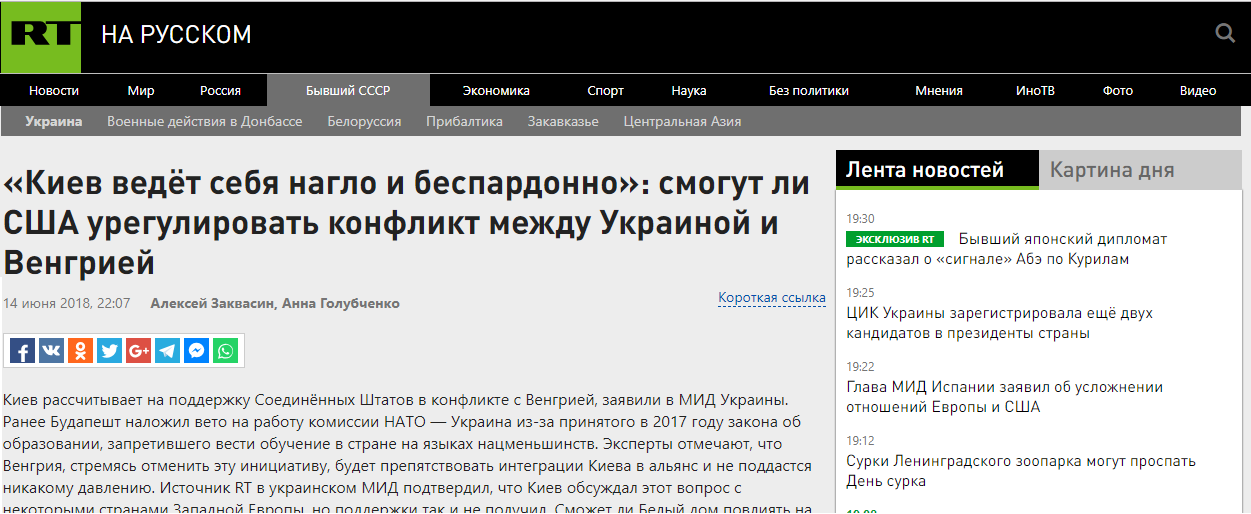The image size is (1251, 514).
Task: Click the 19:30 news timestamp
Action: click(860, 218)
